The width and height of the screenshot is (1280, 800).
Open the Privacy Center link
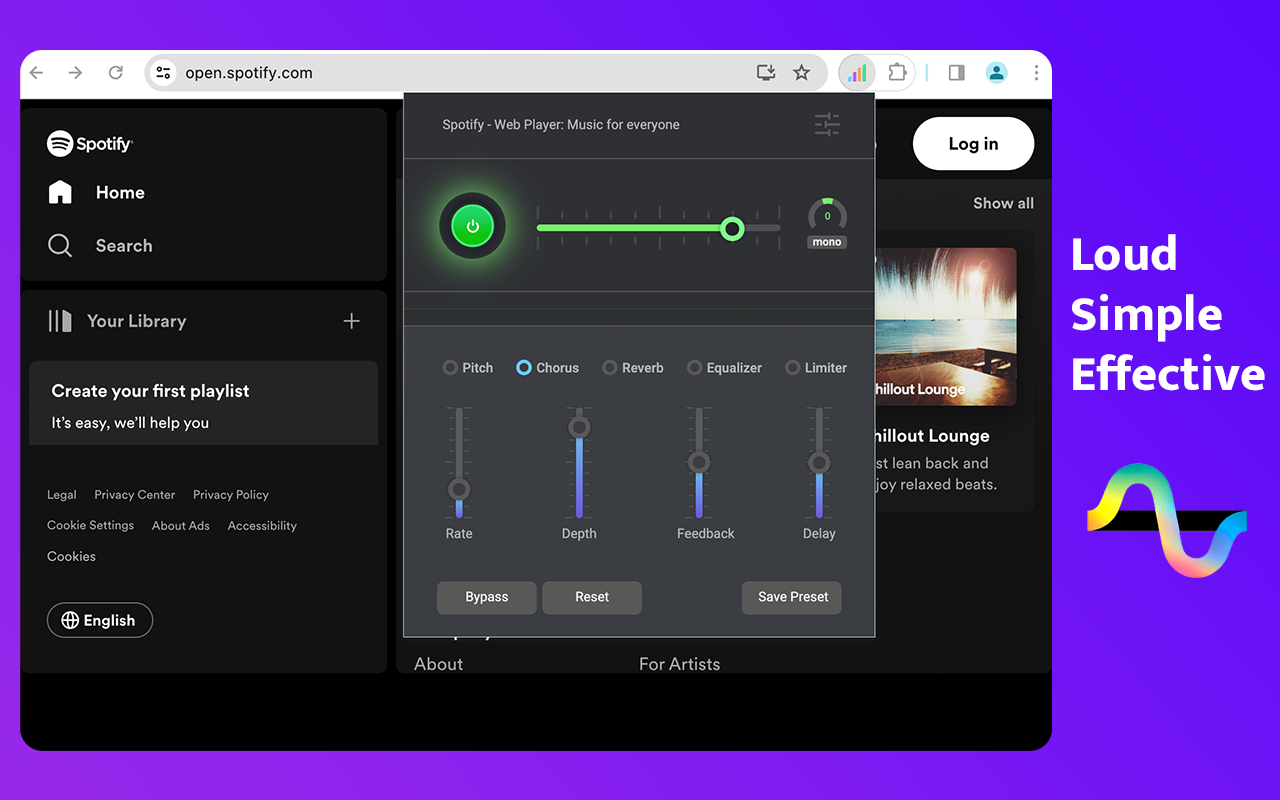click(135, 495)
